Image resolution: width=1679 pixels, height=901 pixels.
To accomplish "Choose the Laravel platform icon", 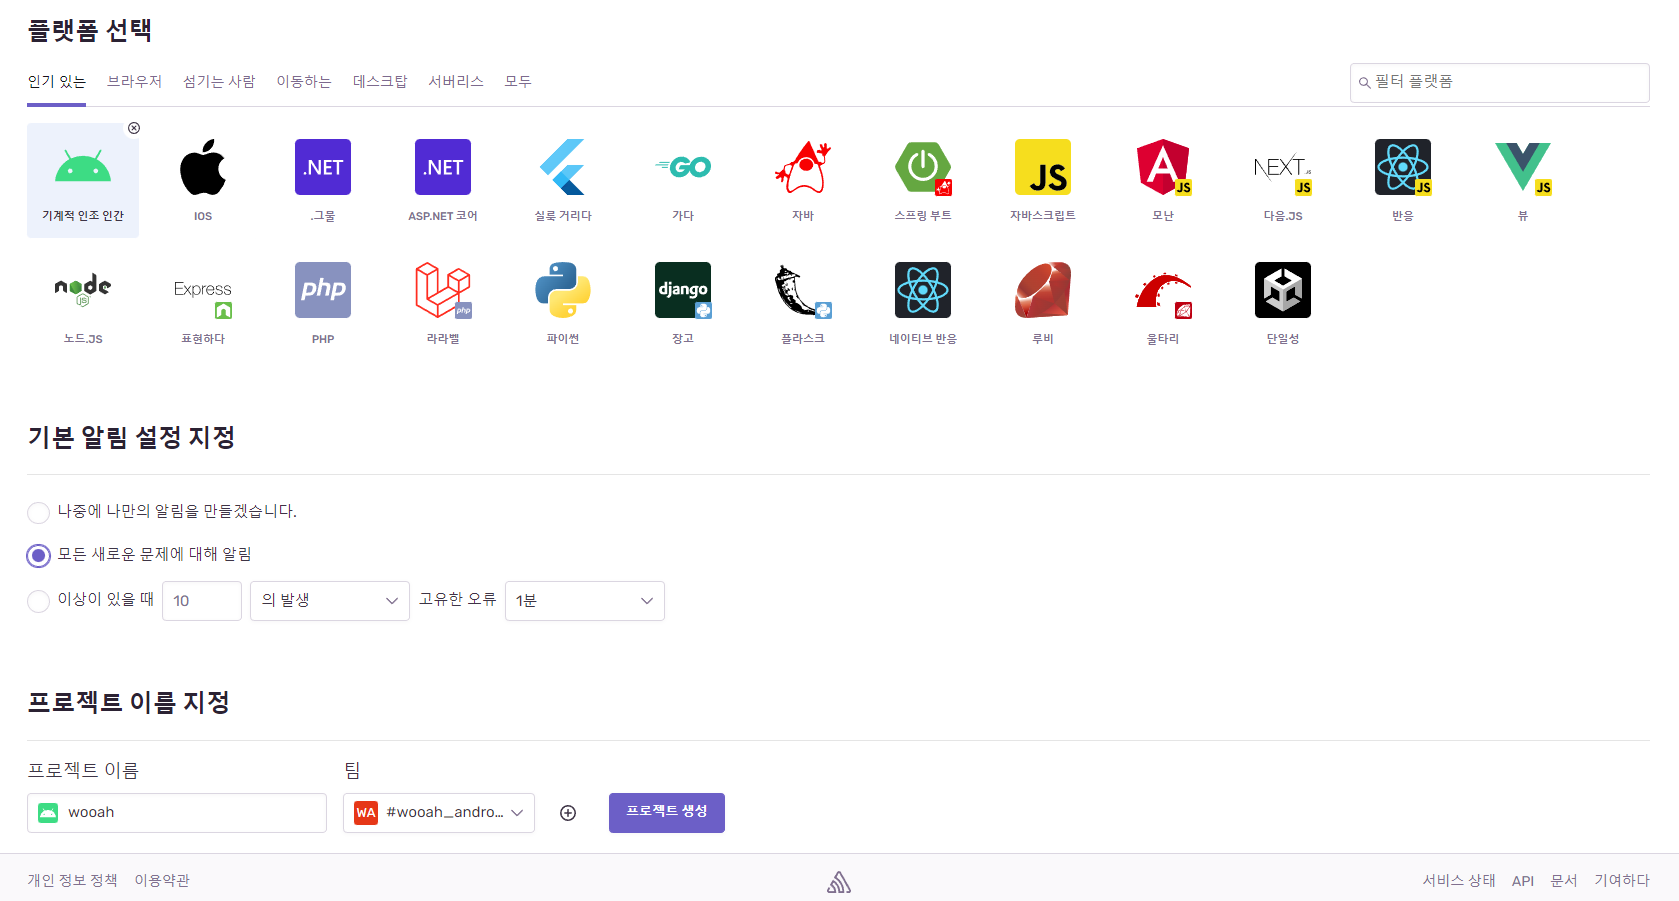I will click(443, 290).
